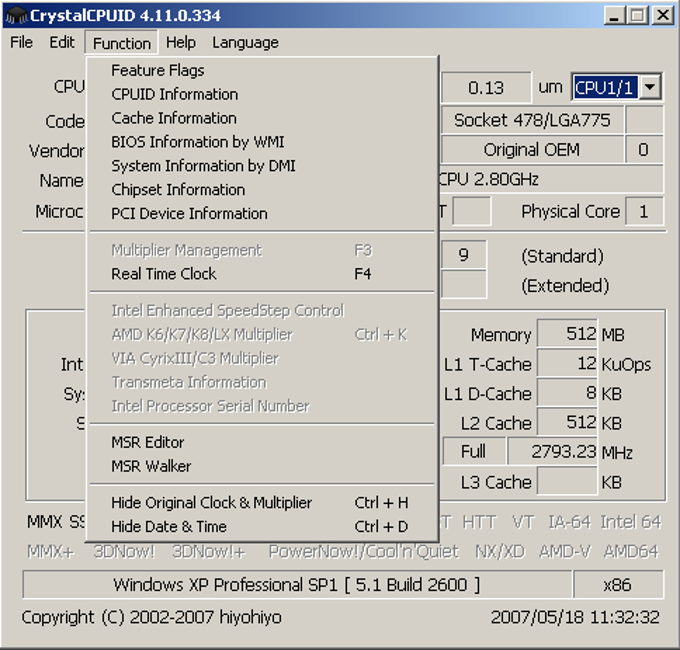Click the Windows XP Professional SP1 OS field
Viewport: 680px width, 650px height.
(x=297, y=585)
